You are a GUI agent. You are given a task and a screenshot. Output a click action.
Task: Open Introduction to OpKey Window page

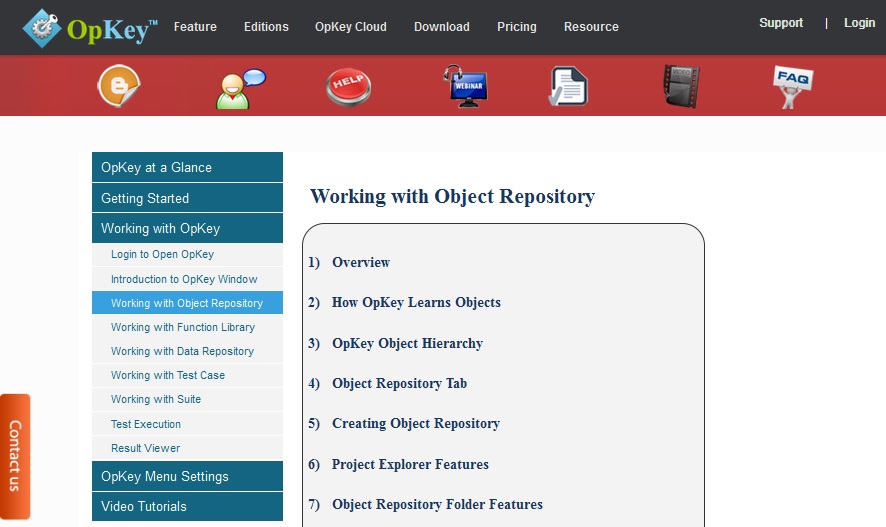188,279
